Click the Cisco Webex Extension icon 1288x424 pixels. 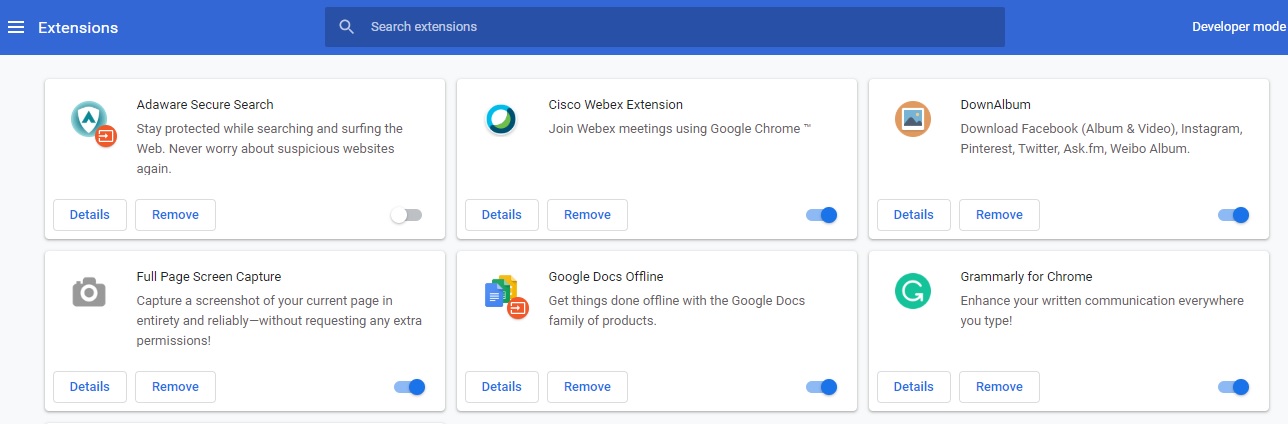pyautogui.click(x=500, y=119)
